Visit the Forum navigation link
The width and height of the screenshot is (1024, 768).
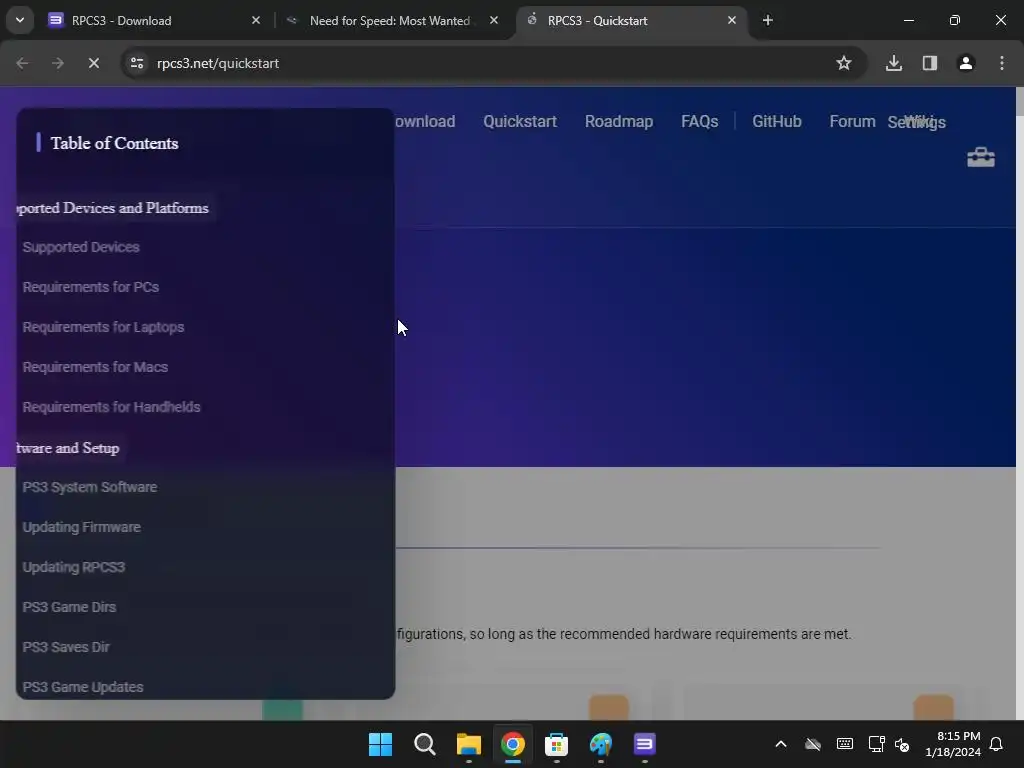coord(852,121)
